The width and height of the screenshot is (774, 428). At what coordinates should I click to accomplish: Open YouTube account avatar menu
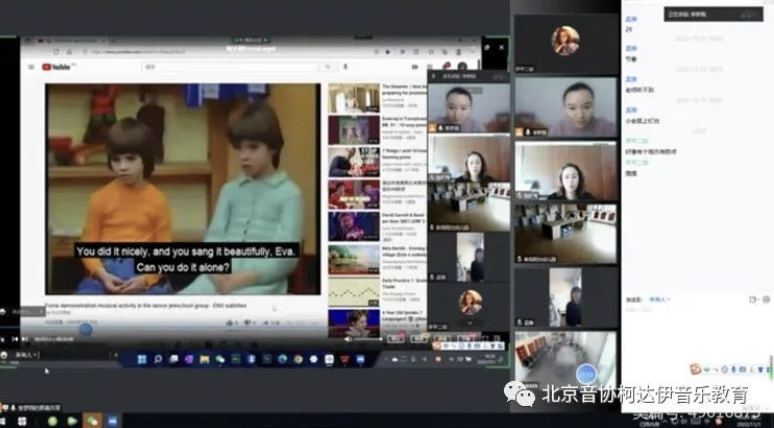[x=462, y=66]
